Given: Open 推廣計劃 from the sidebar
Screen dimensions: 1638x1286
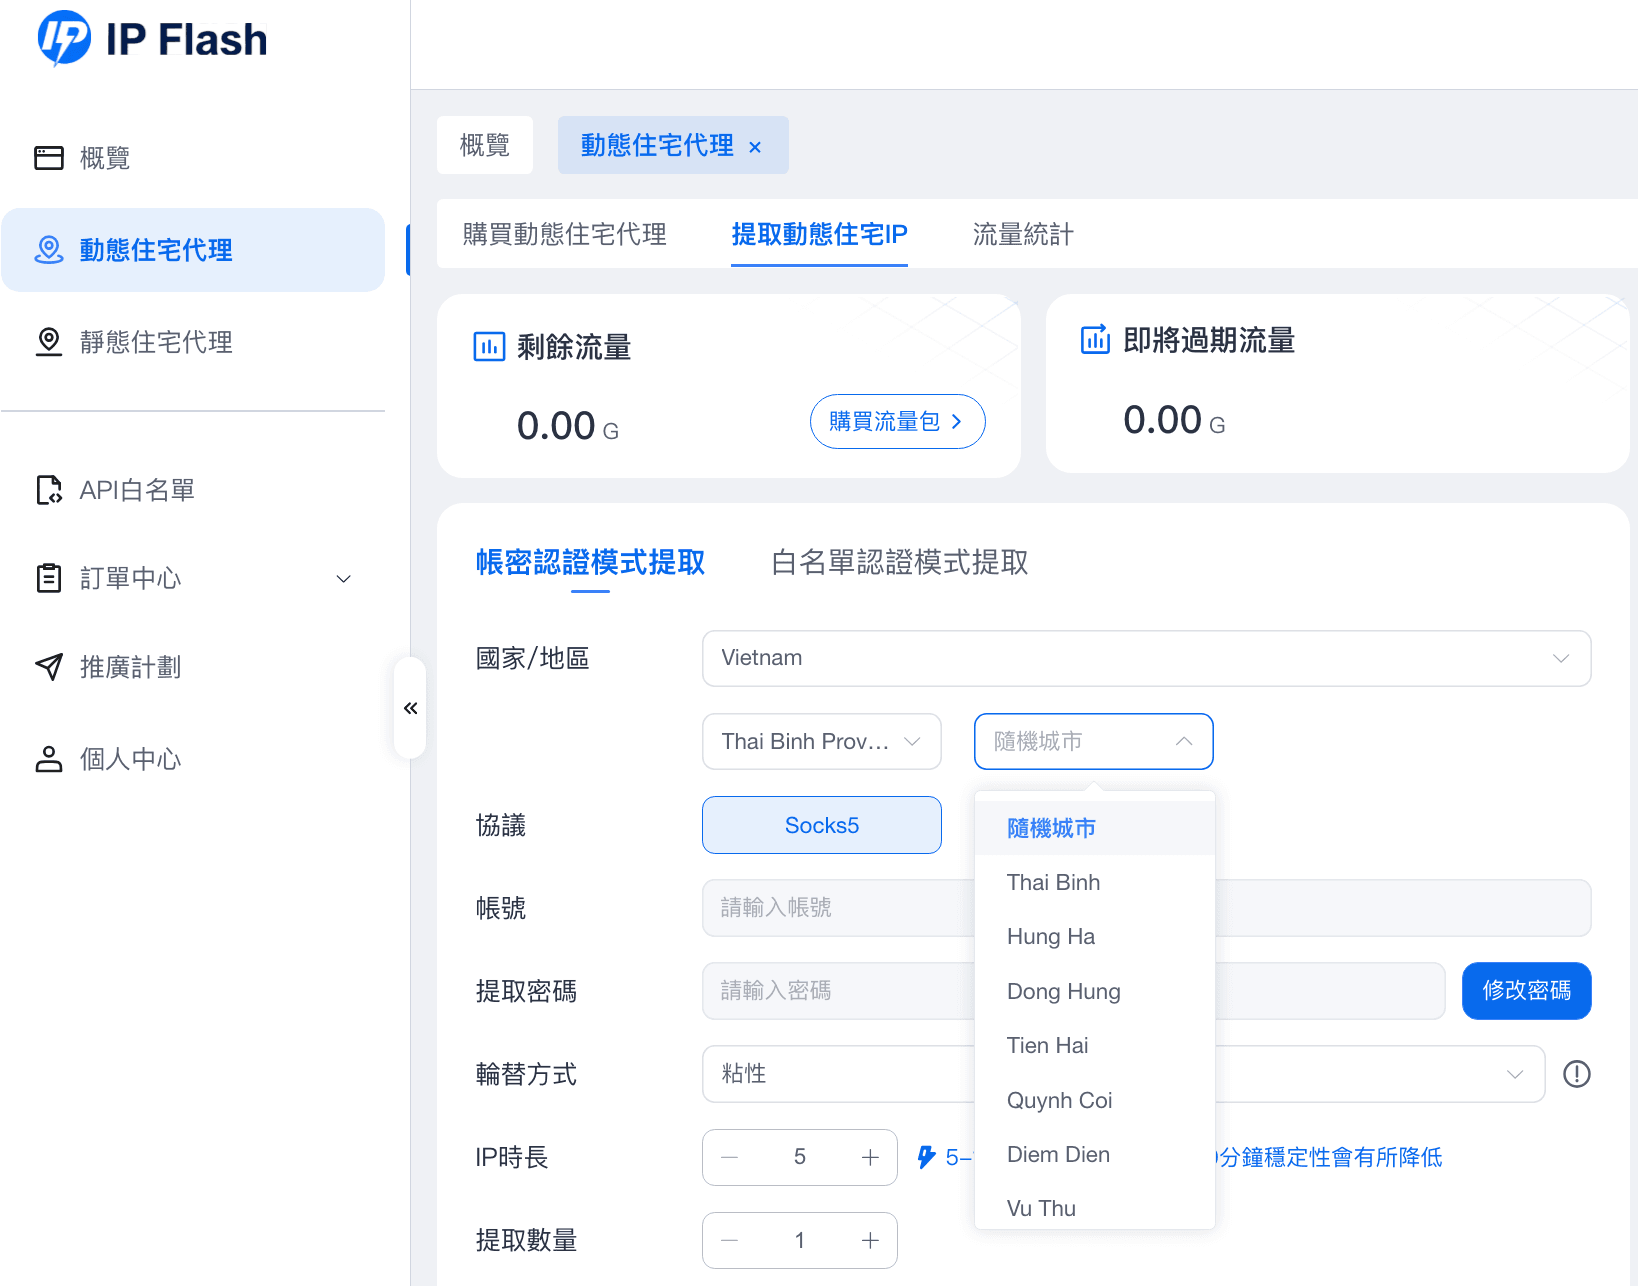Looking at the screenshot, I should click(130, 667).
